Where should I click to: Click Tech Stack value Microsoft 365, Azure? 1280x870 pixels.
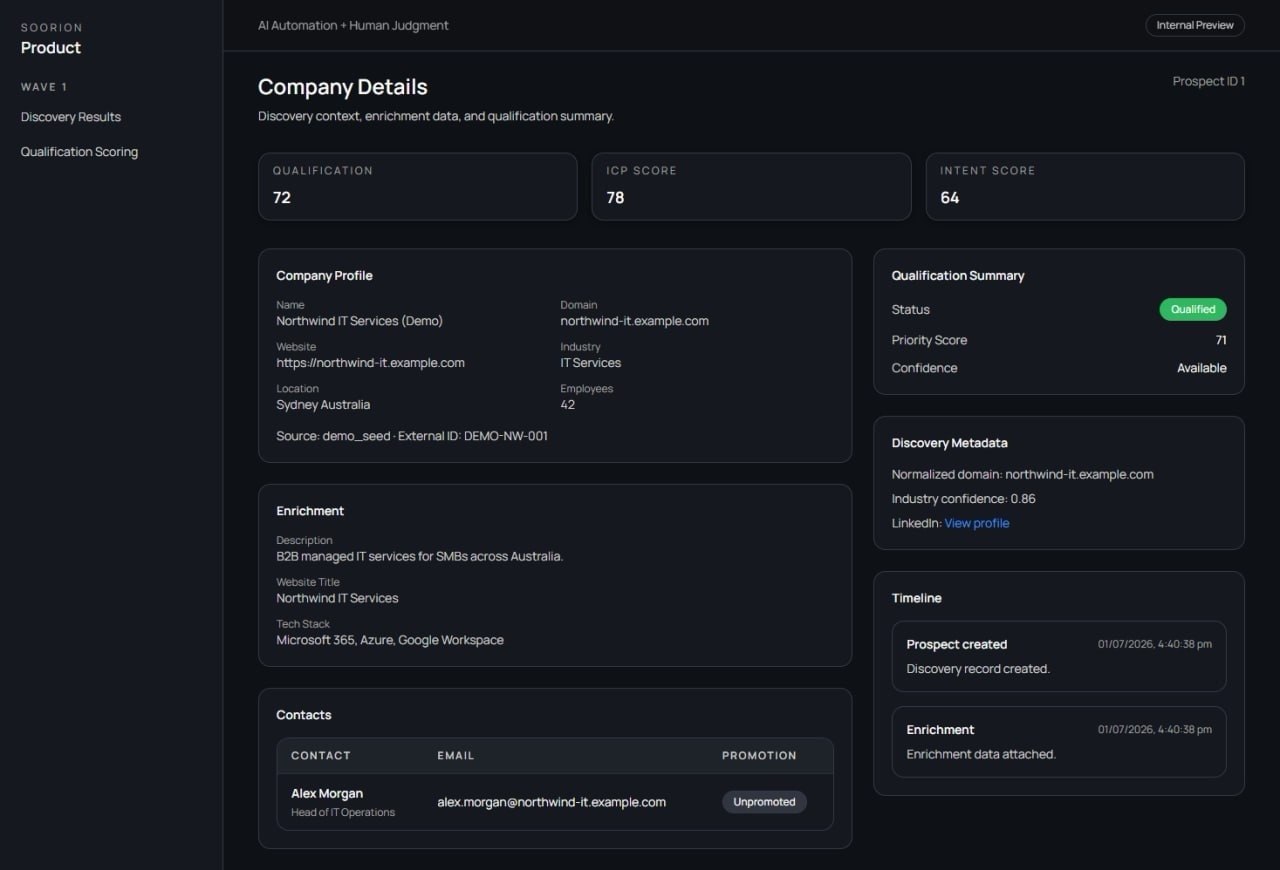(x=390, y=640)
